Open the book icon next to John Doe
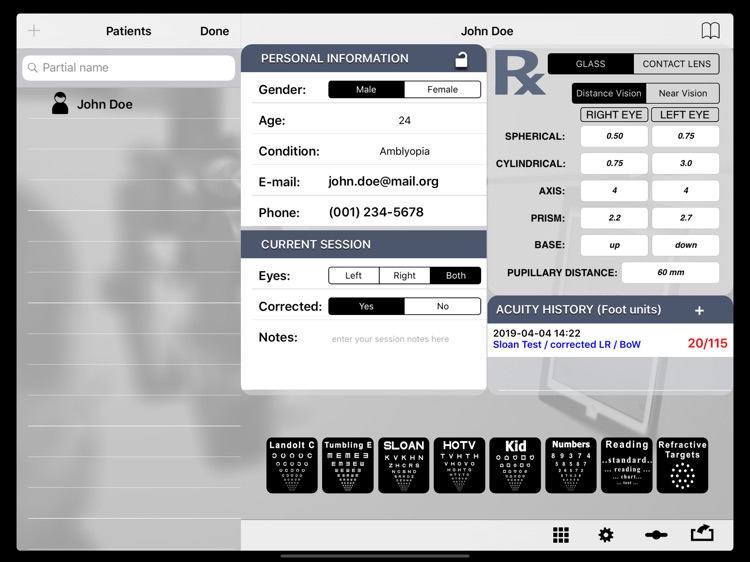The image size is (750, 562). 710,31
